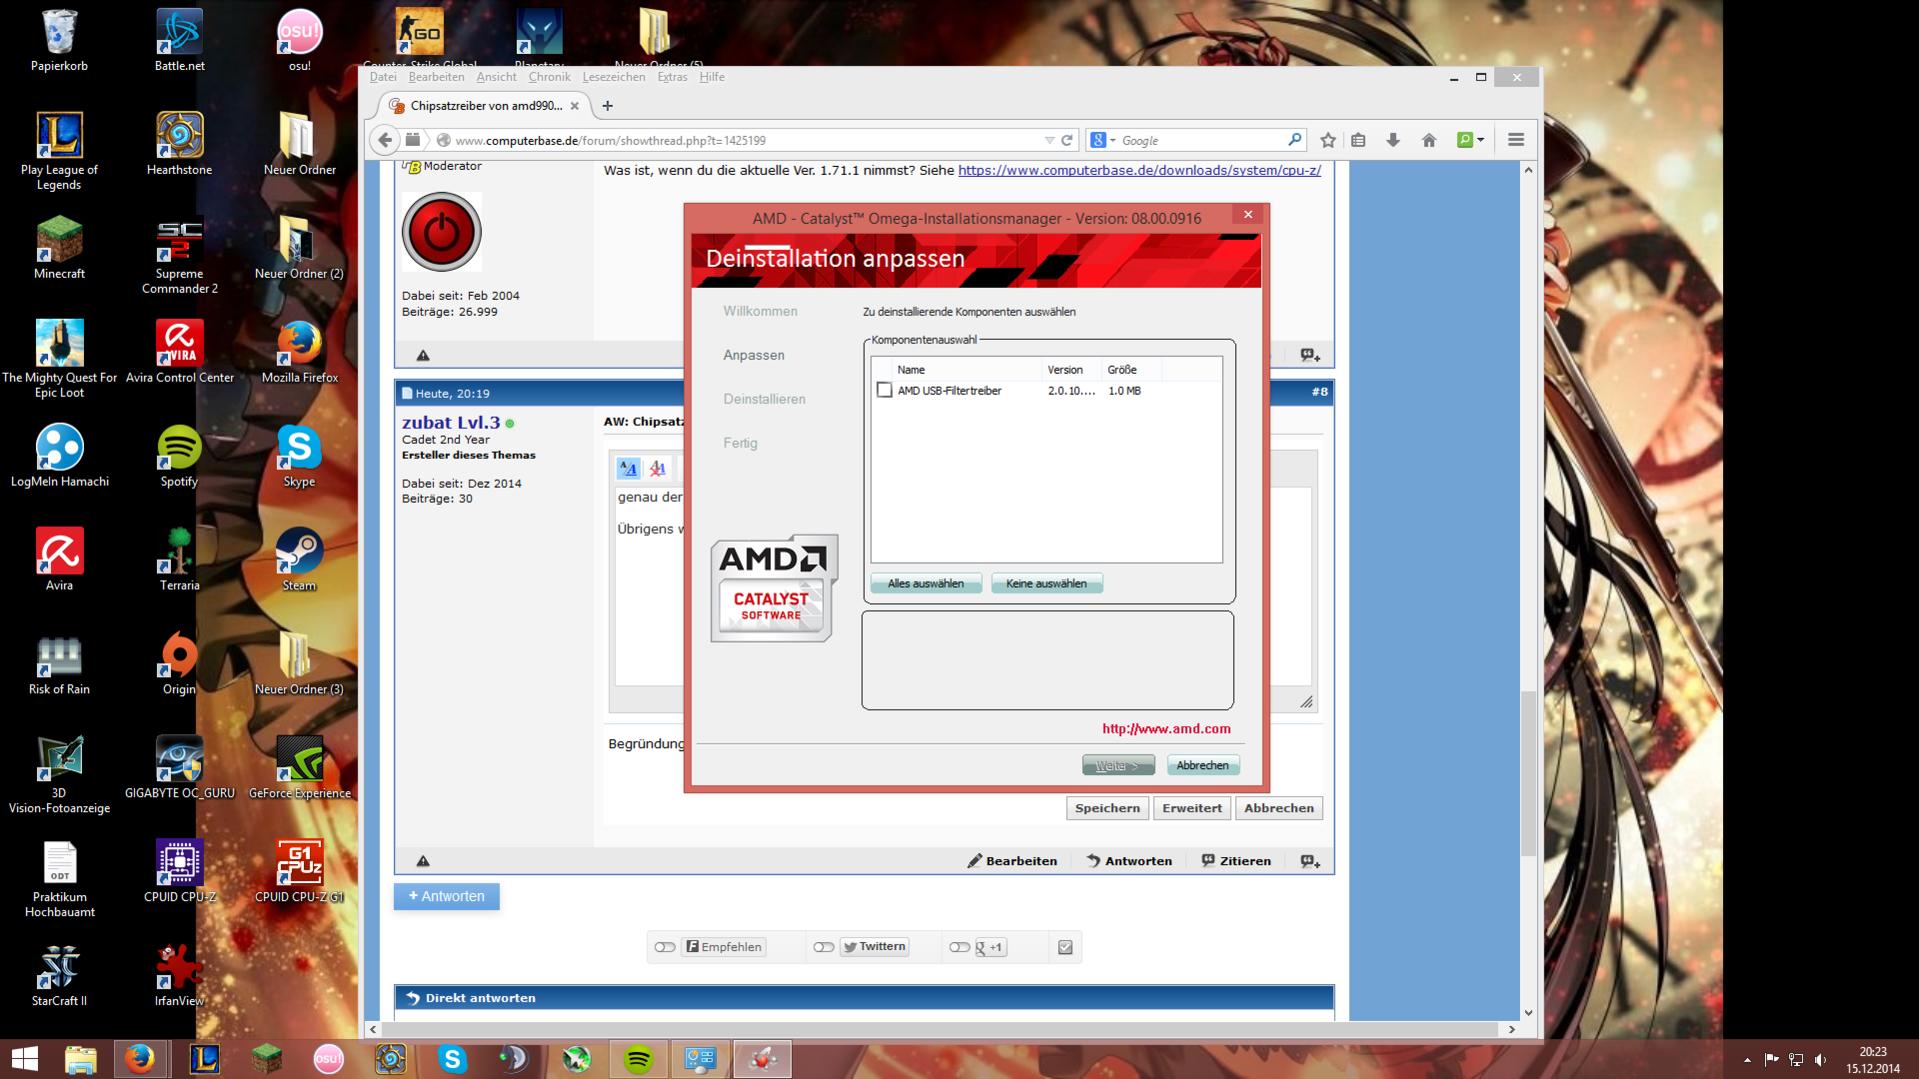Open Steam desktop shortcut
This screenshot has height=1079, width=1919.
299,561
